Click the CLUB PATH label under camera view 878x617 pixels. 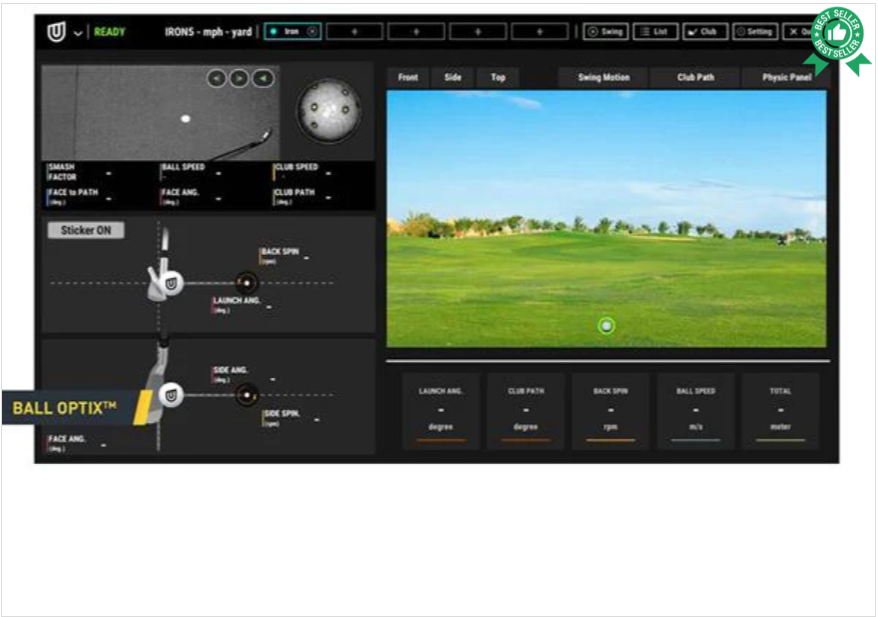(295, 193)
